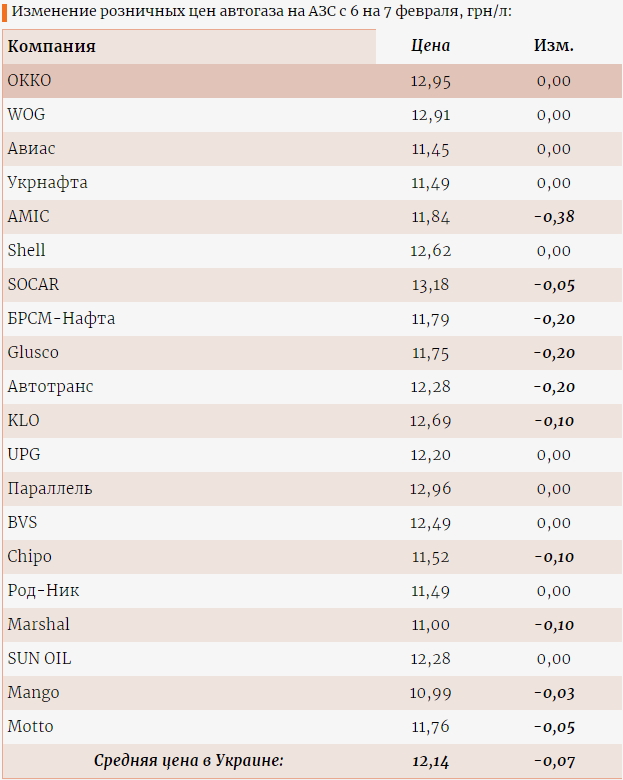Select the Укрнафта row label
Viewport: 623px width, 780px height.
(47, 183)
